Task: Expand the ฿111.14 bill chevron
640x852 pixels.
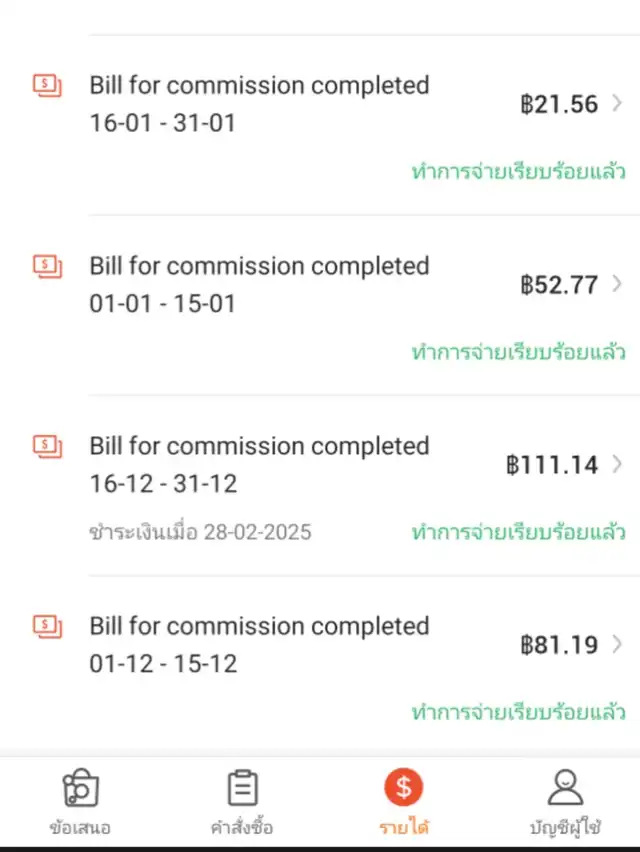Action: click(x=616, y=464)
